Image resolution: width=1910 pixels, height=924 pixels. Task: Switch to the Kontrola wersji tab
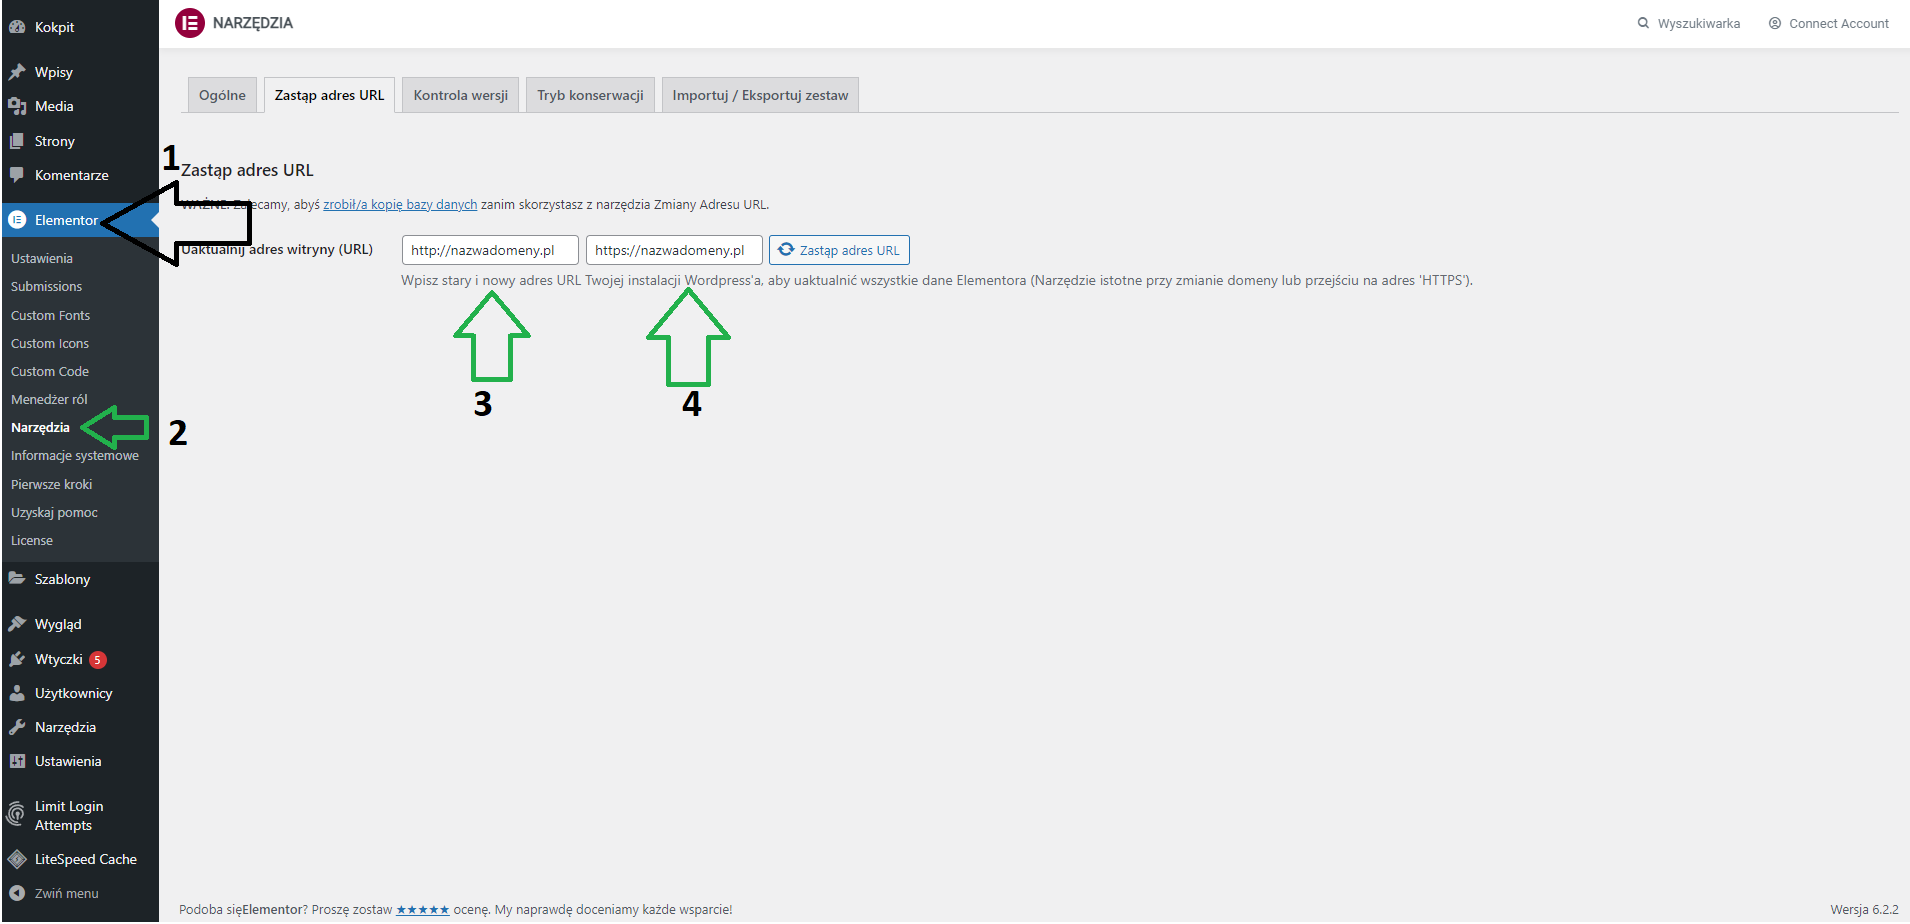pos(459,94)
